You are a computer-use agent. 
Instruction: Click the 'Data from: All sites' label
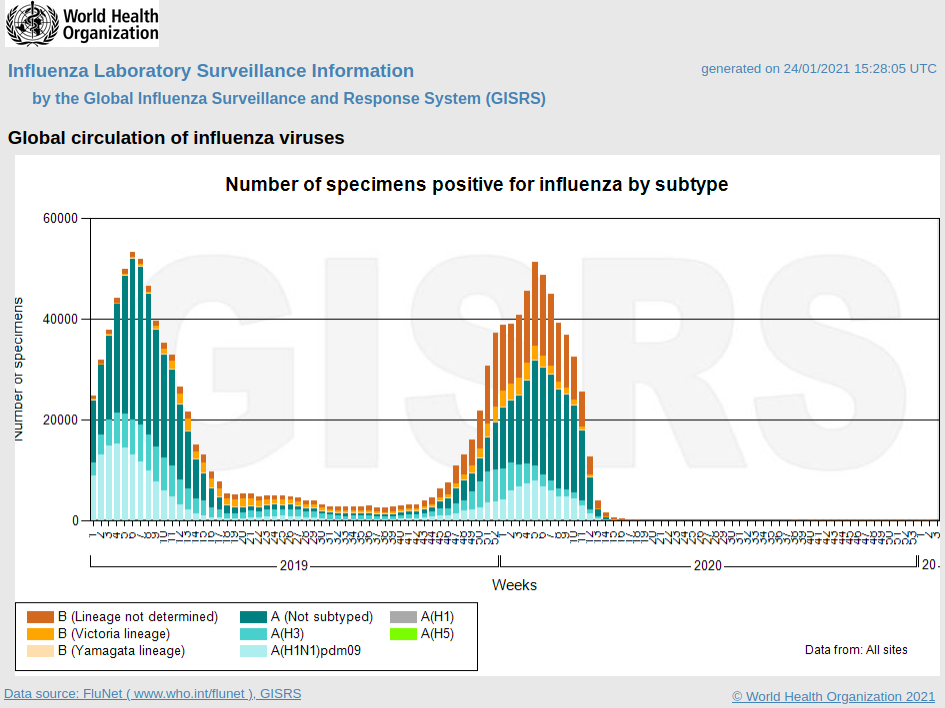856,650
